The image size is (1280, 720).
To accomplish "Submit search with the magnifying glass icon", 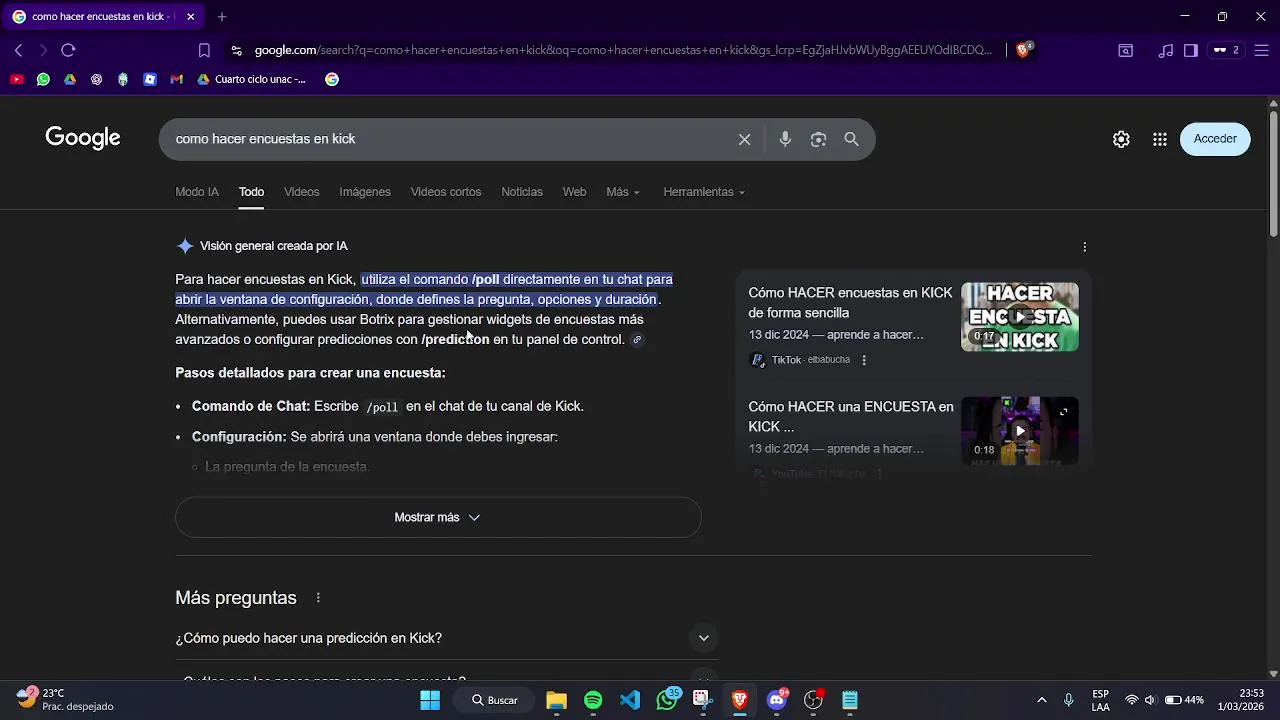I will pos(851,139).
